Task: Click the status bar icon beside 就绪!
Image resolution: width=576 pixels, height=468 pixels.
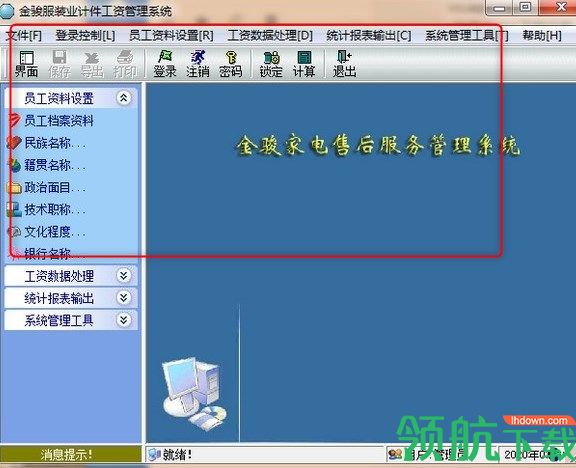Action: [x=153, y=455]
